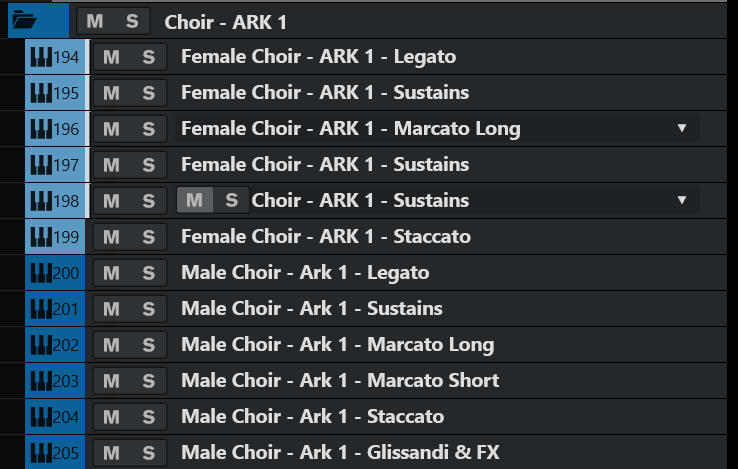Open dropdown arrow on Sustains track 198
Image resolution: width=738 pixels, height=469 pixels.
[682, 200]
